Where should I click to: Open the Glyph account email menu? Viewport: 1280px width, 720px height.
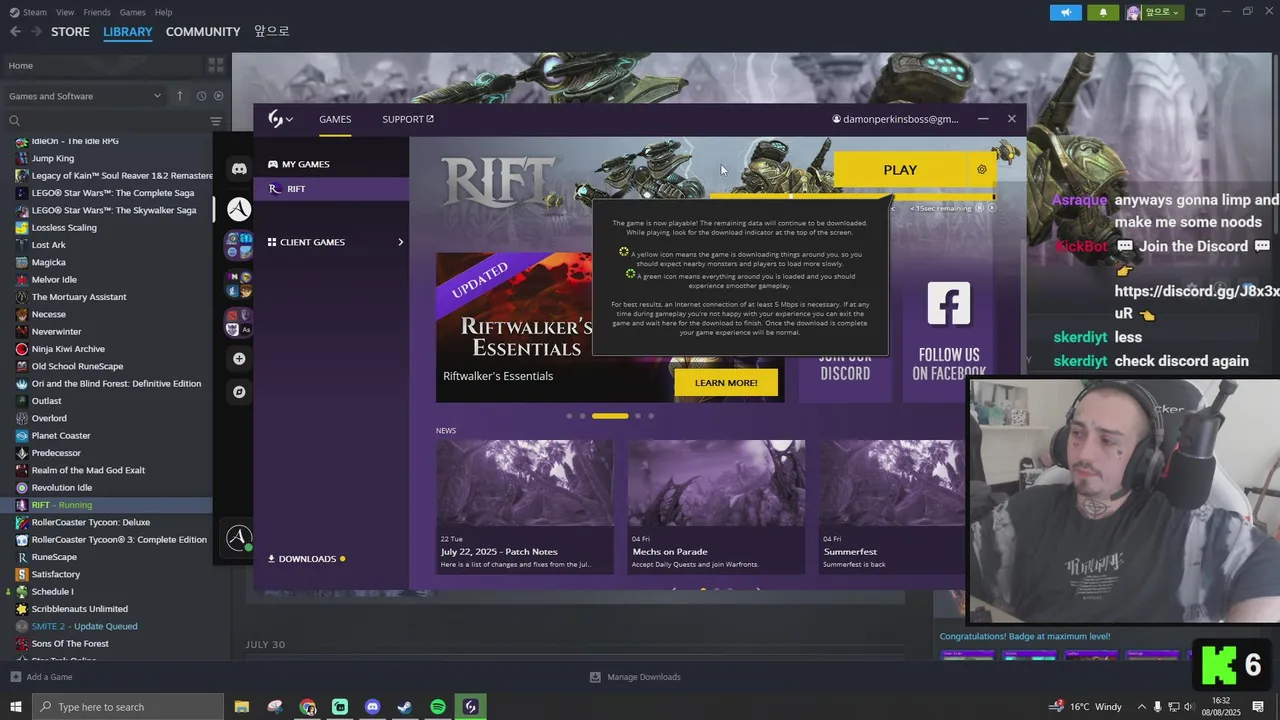click(x=895, y=119)
